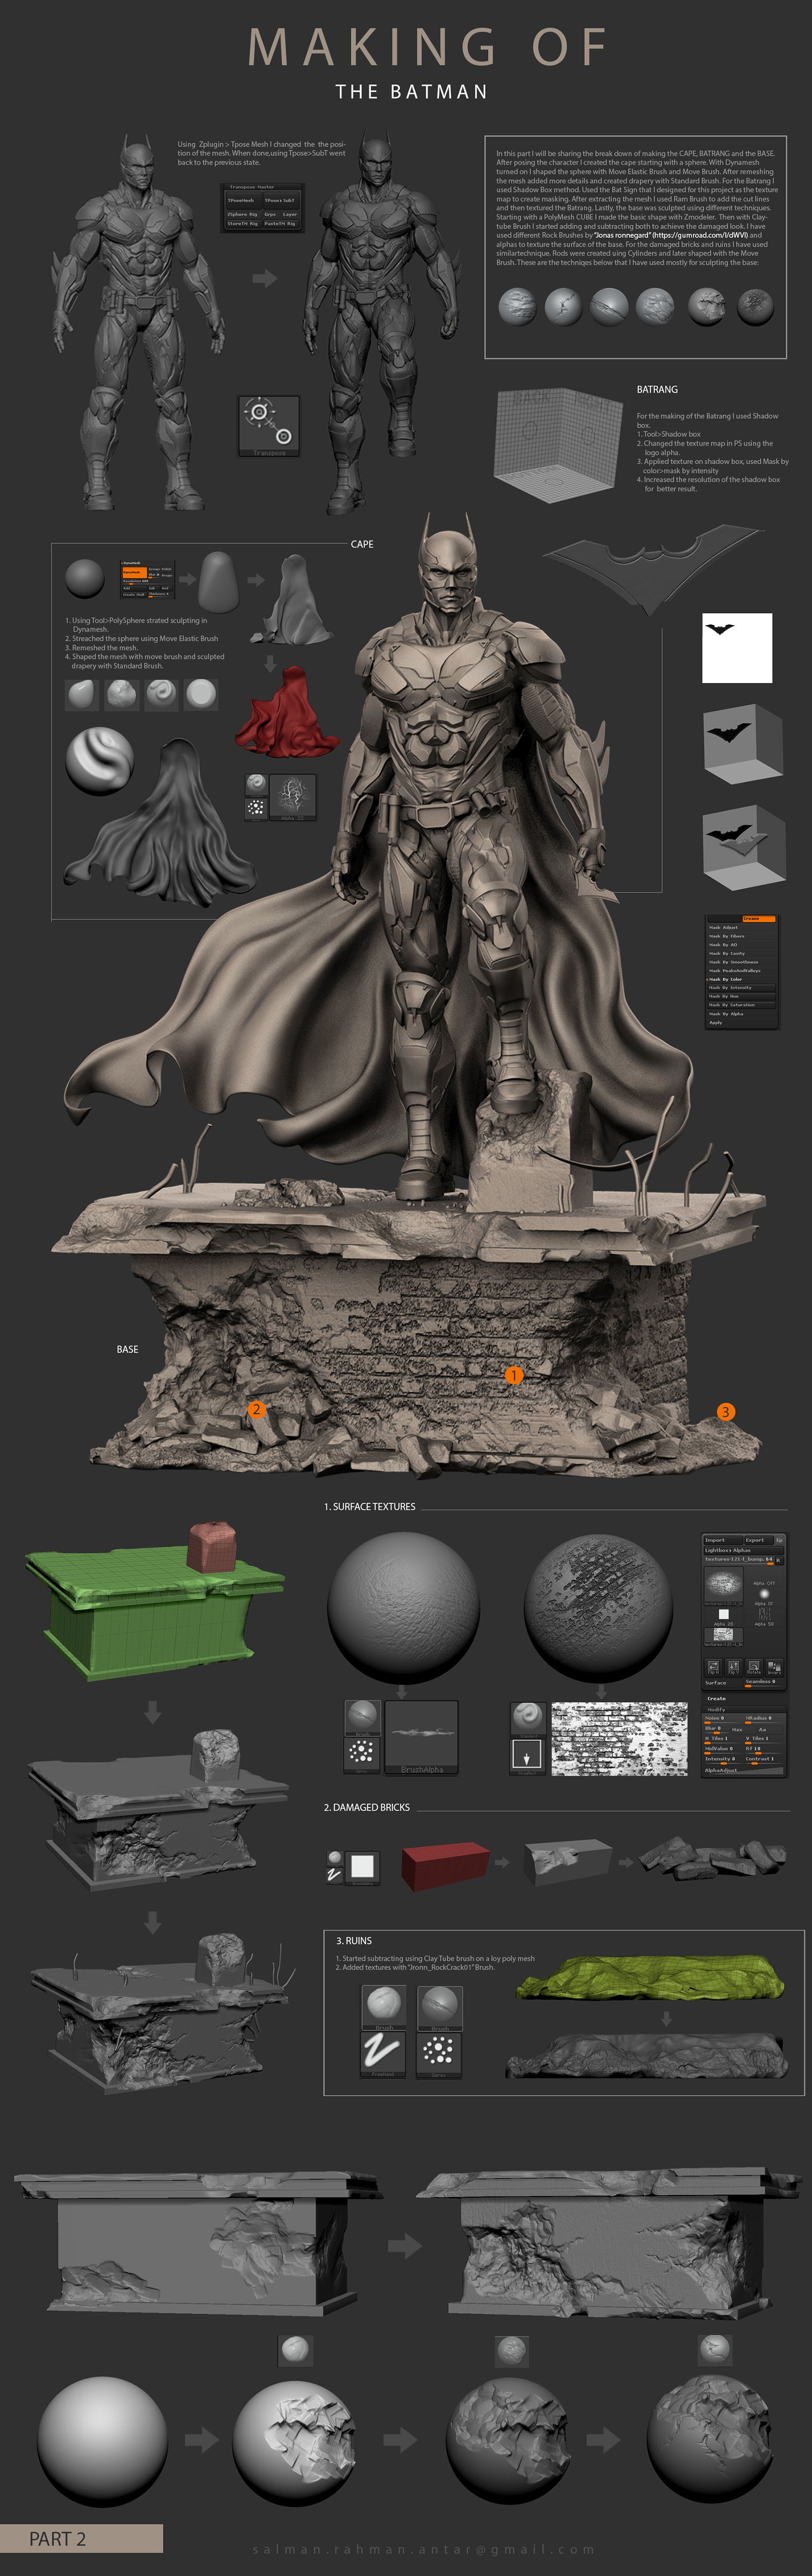Toggle the Max option in Modify
The height and width of the screenshot is (2576, 812).
click(x=743, y=1730)
